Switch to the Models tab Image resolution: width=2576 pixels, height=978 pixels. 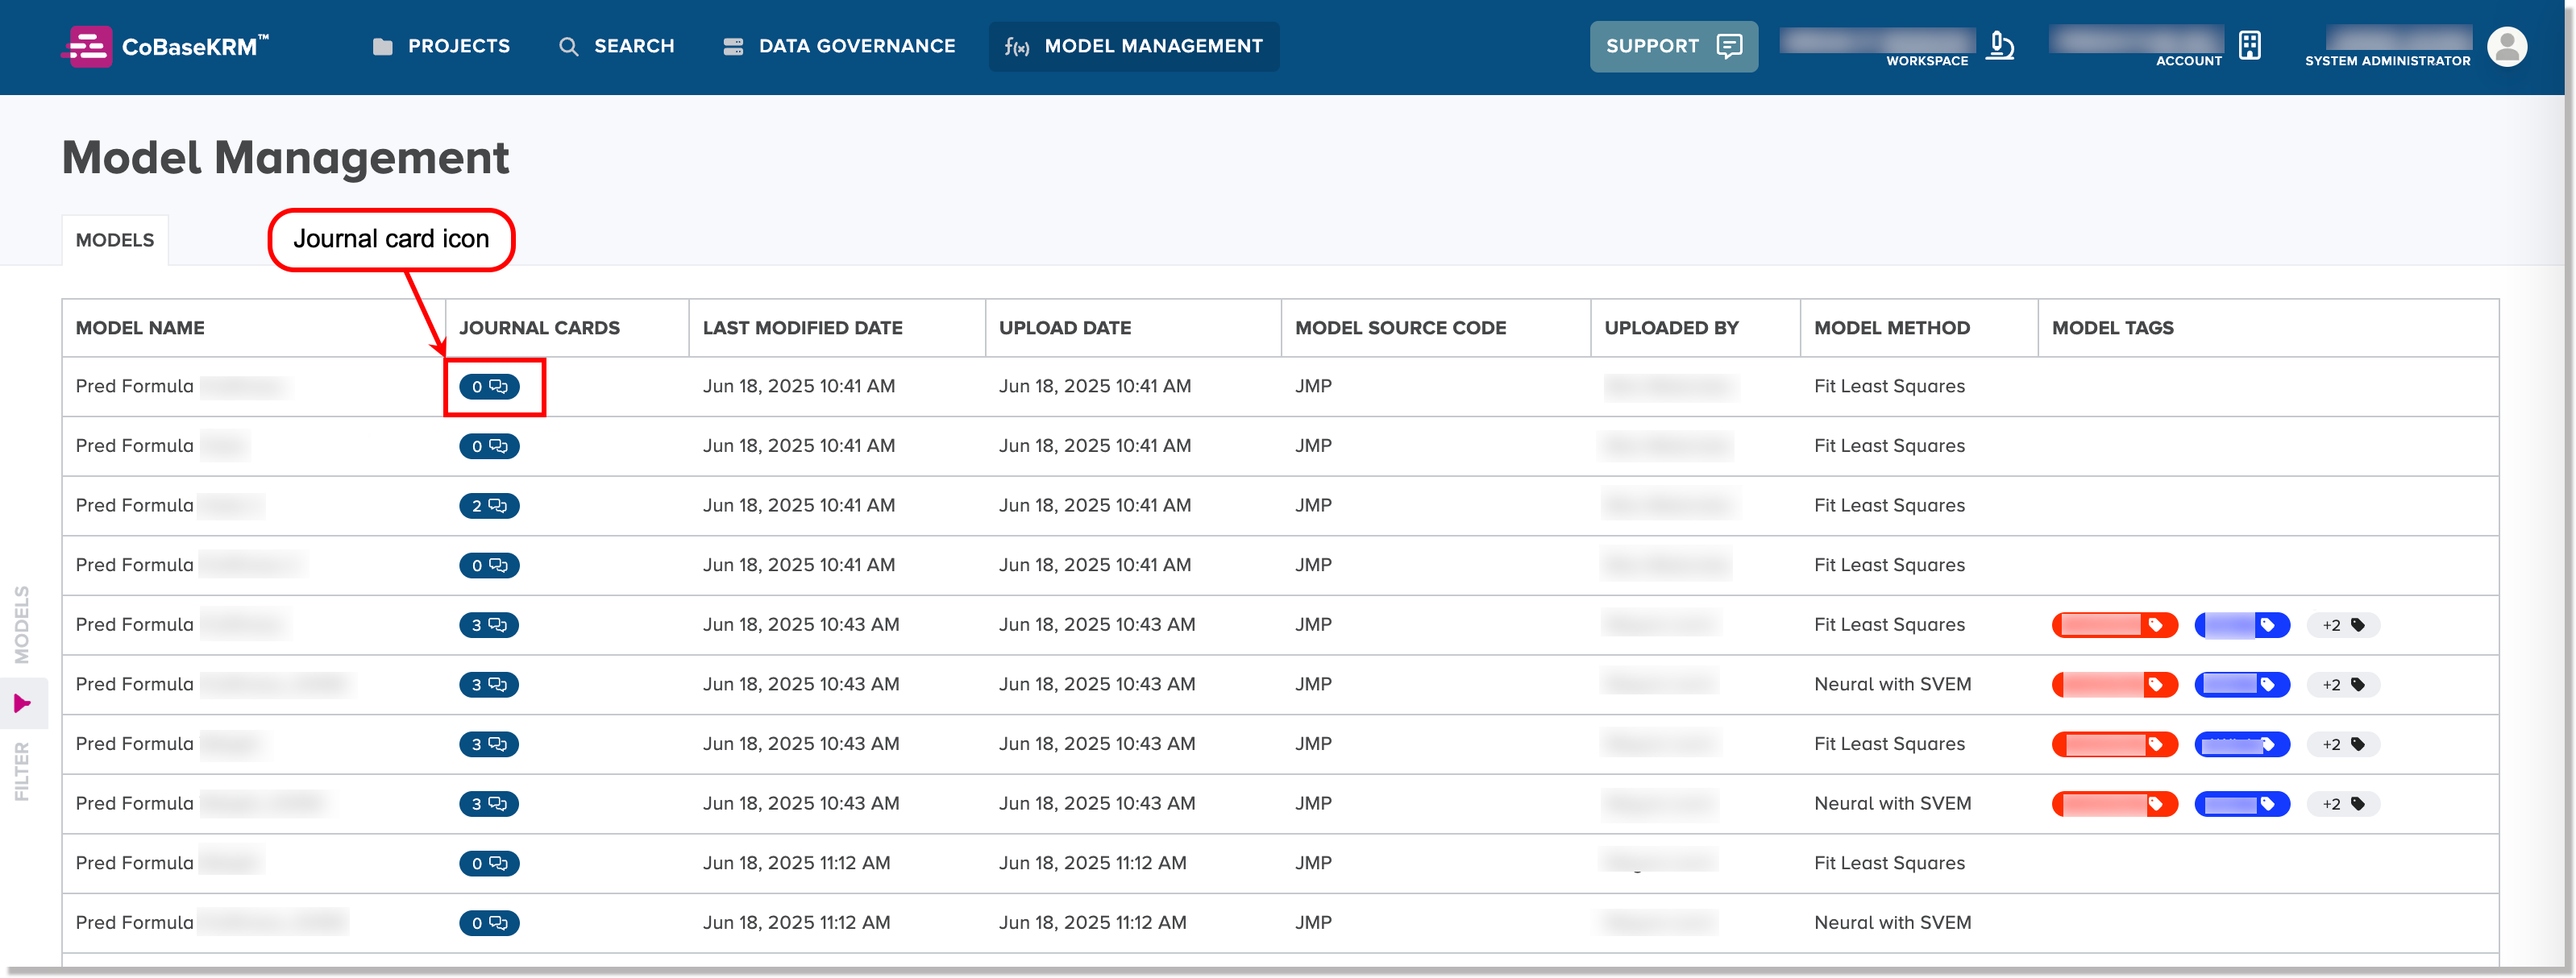point(115,240)
